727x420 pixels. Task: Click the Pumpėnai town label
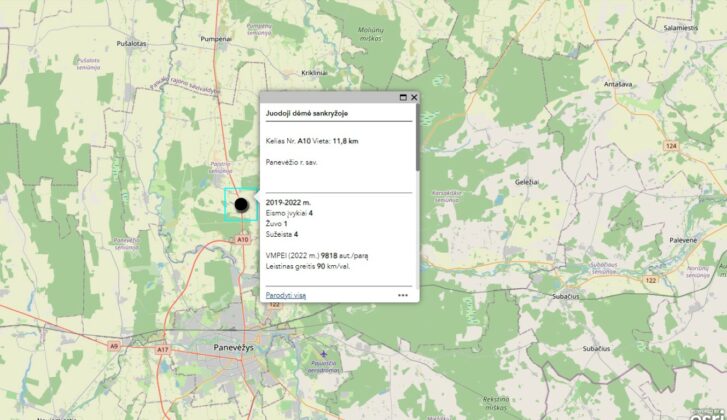(x=216, y=39)
